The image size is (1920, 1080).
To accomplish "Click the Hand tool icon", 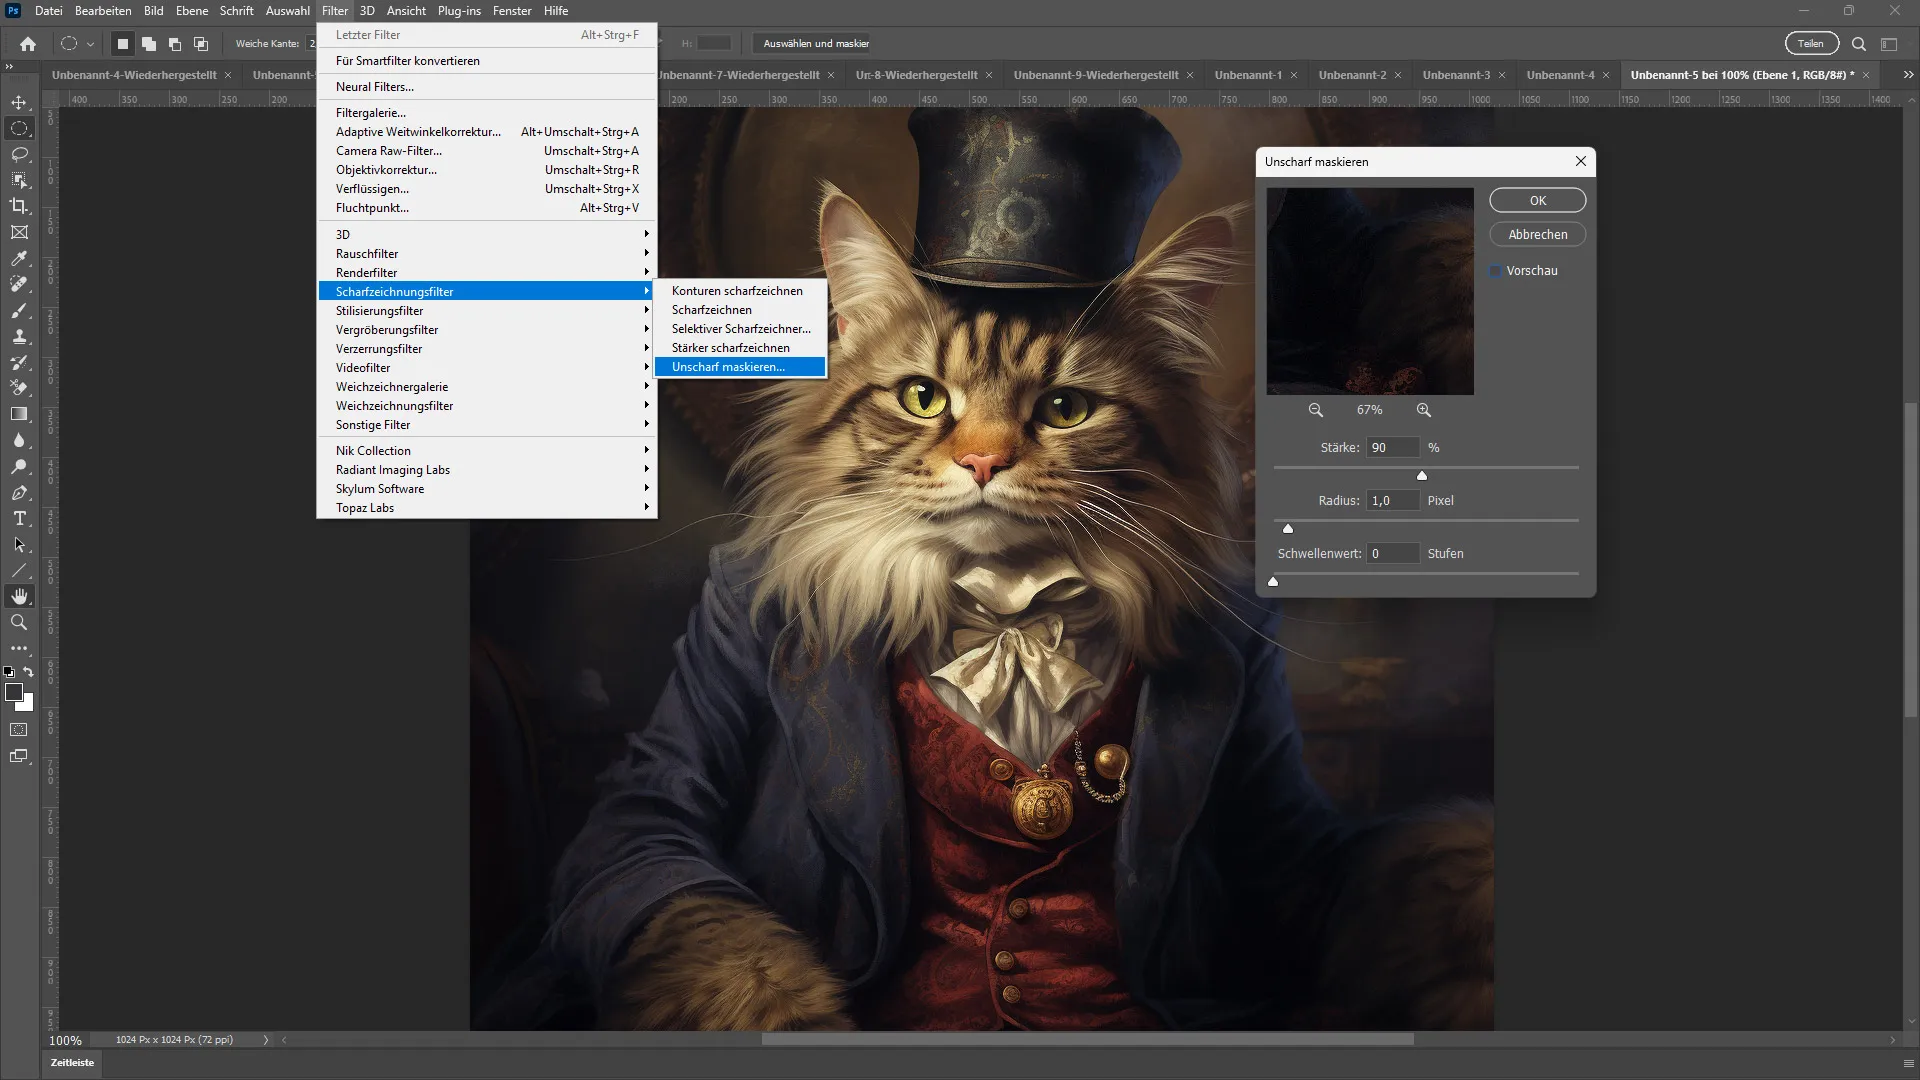I will pyautogui.click(x=18, y=595).
